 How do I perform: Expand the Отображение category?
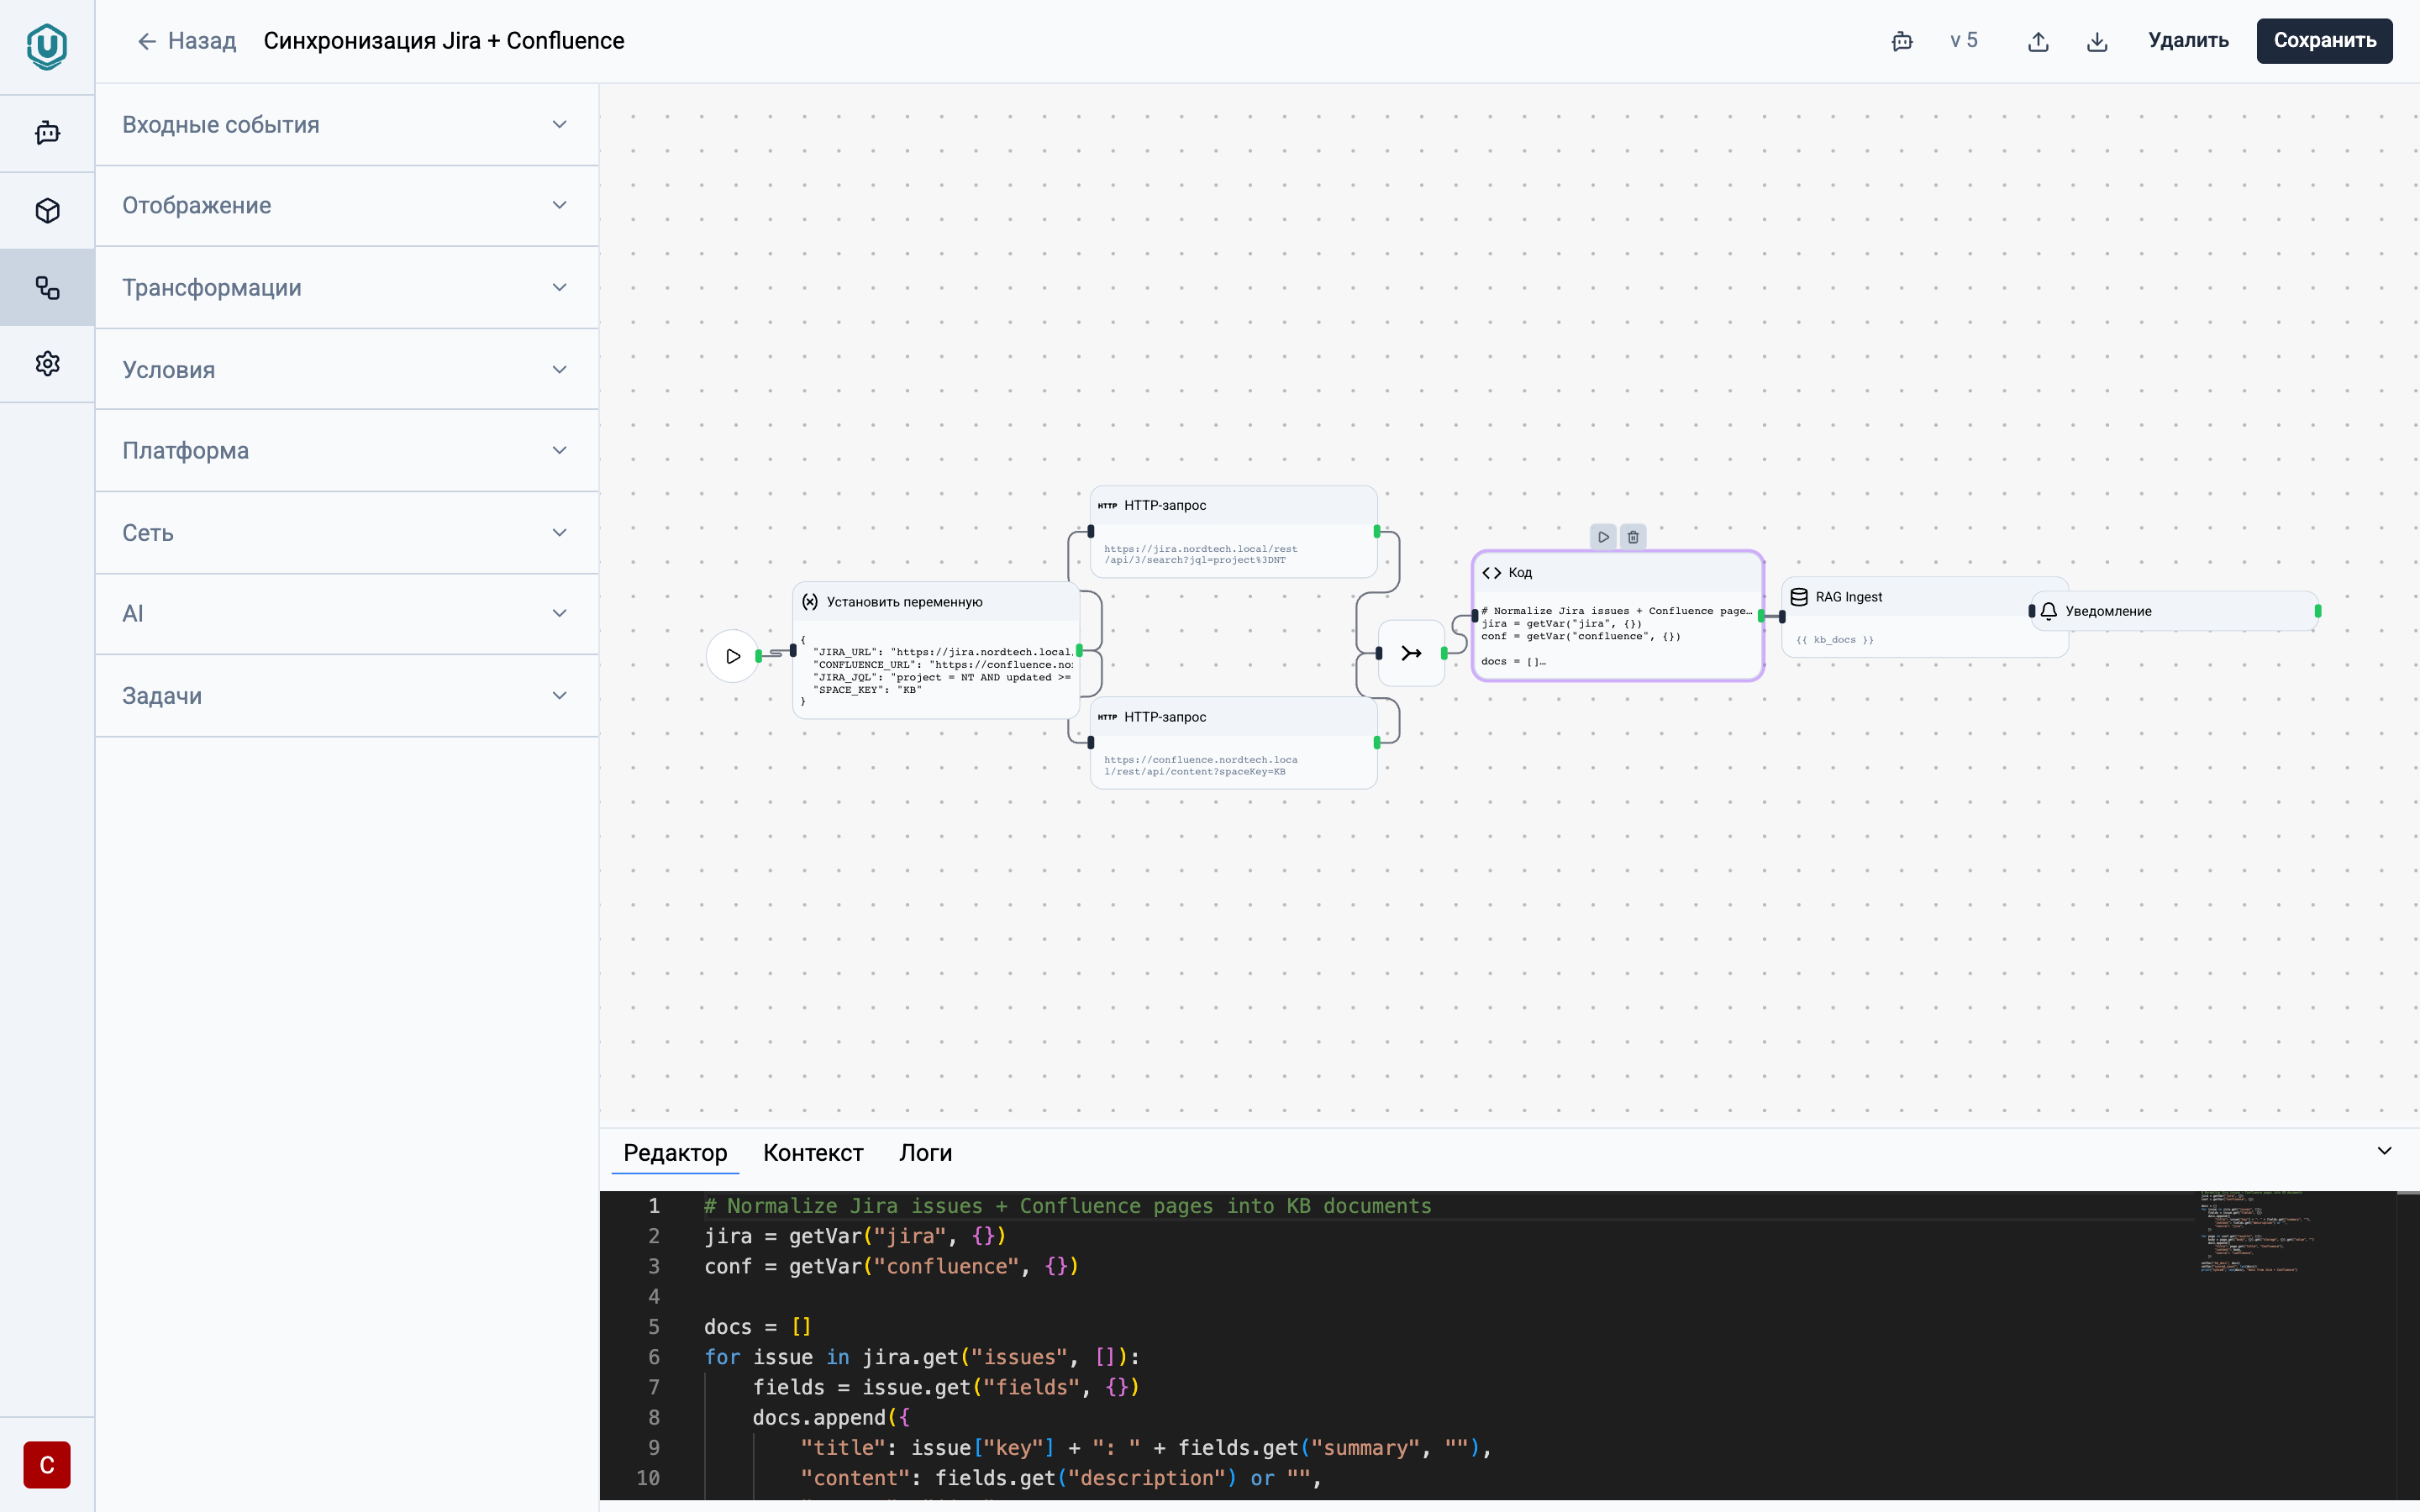click(x=347, y=206)
